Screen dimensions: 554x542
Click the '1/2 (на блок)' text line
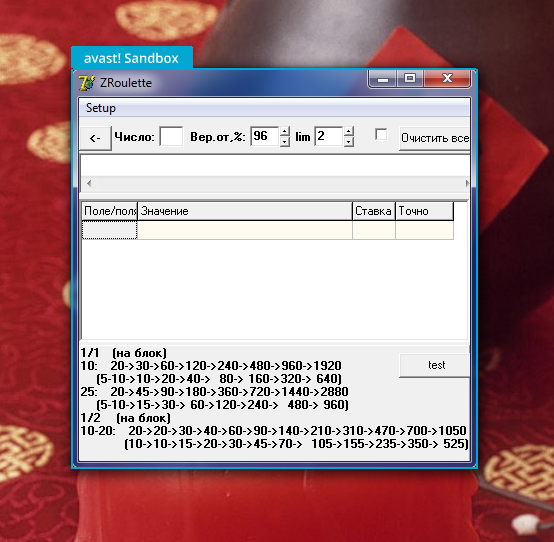[125, 418]
